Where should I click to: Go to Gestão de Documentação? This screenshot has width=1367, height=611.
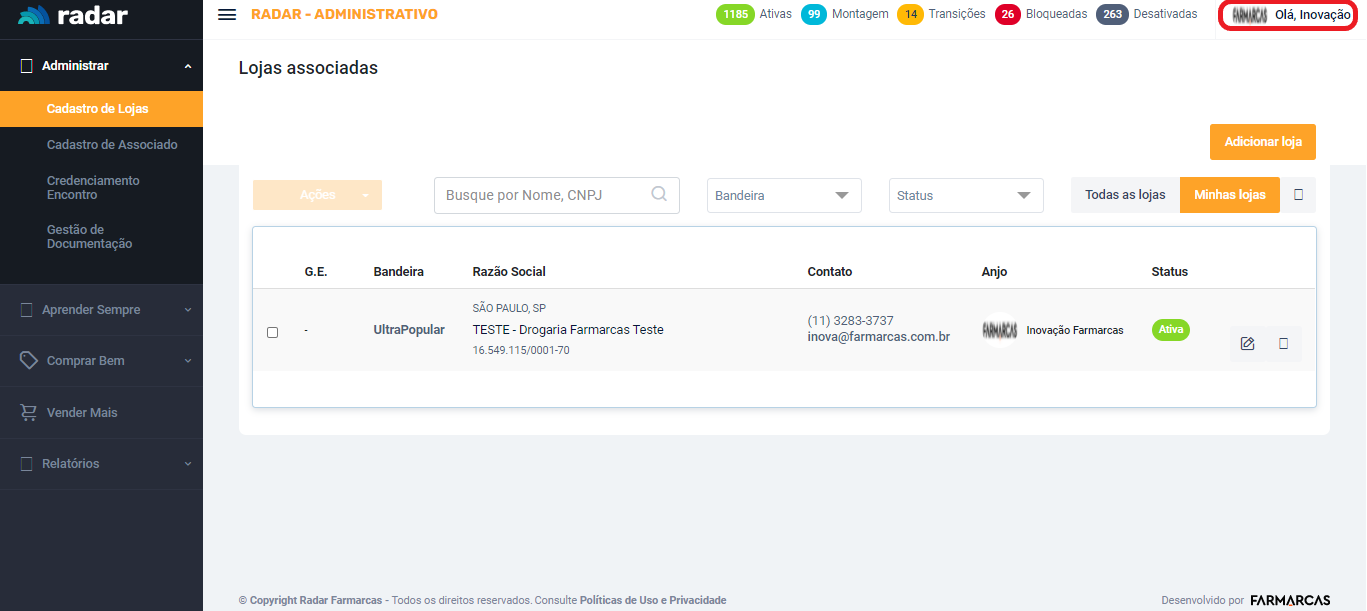89,237
